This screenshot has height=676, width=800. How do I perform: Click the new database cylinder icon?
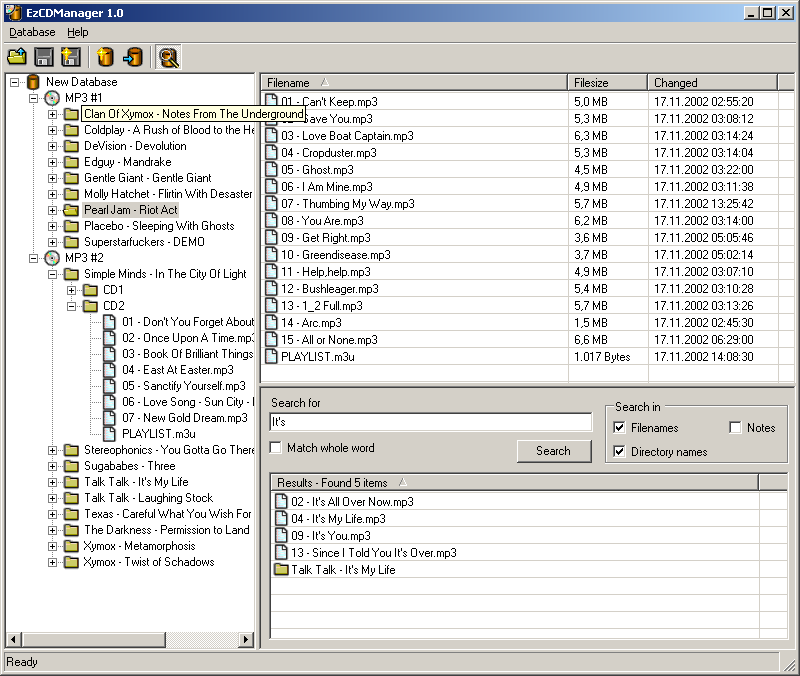click(x=105, y=57)
